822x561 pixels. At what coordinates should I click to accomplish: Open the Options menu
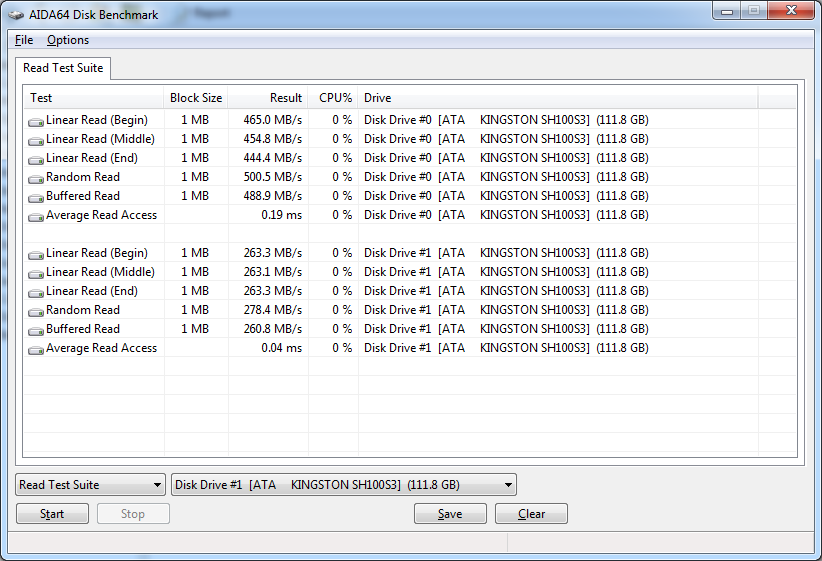click(x=68, y=40)
